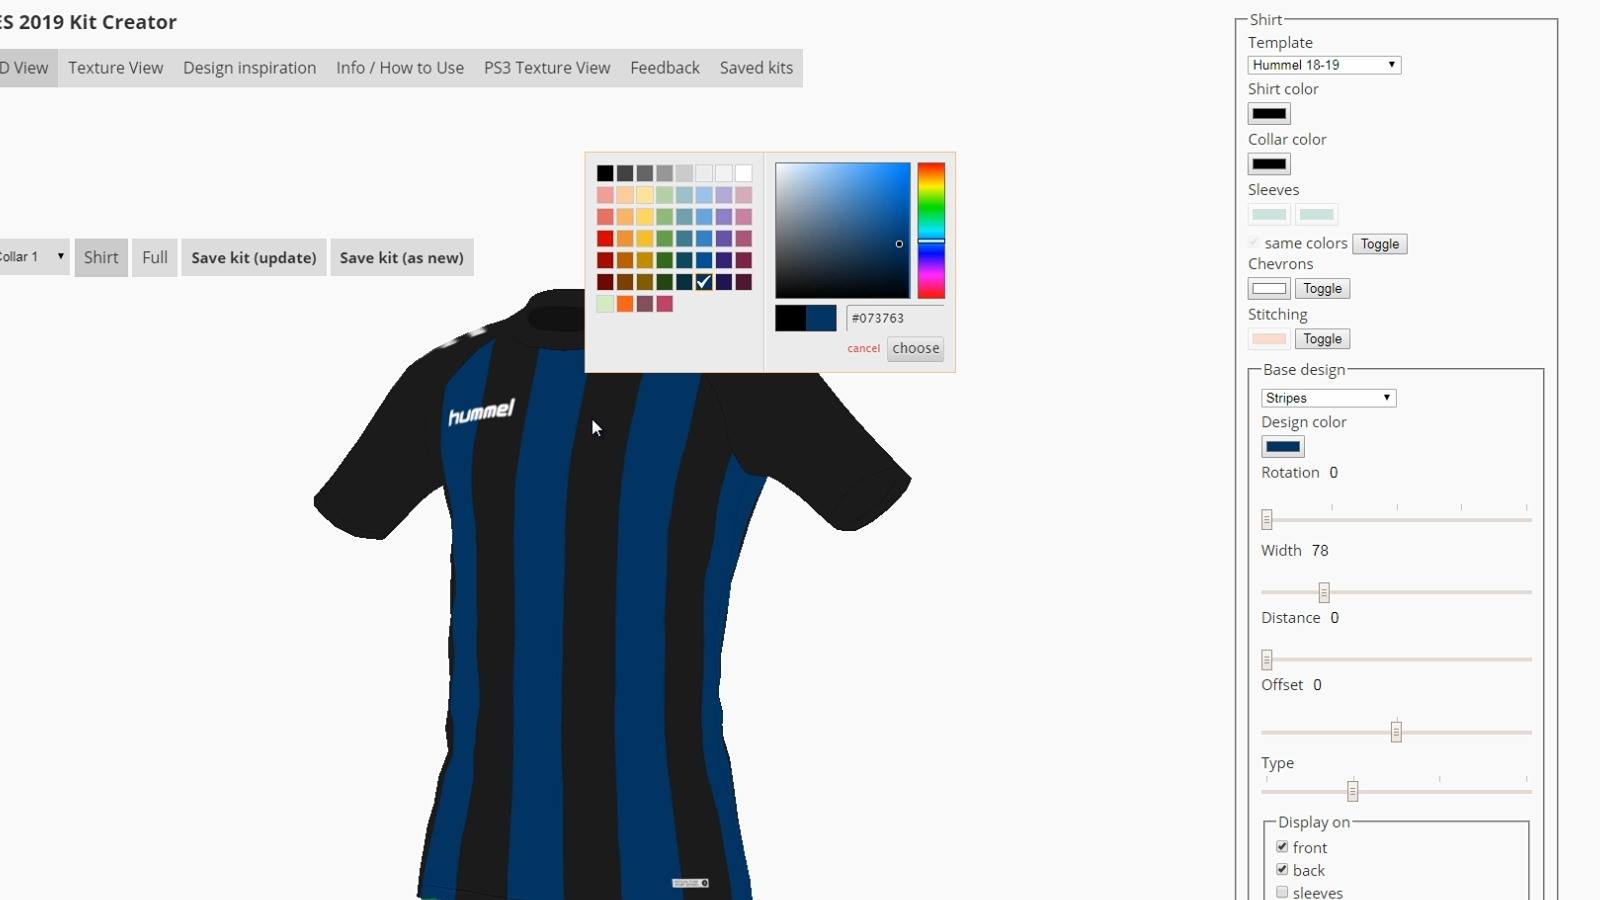
Task: Click the Offset slider handle
Action: 1396,733
